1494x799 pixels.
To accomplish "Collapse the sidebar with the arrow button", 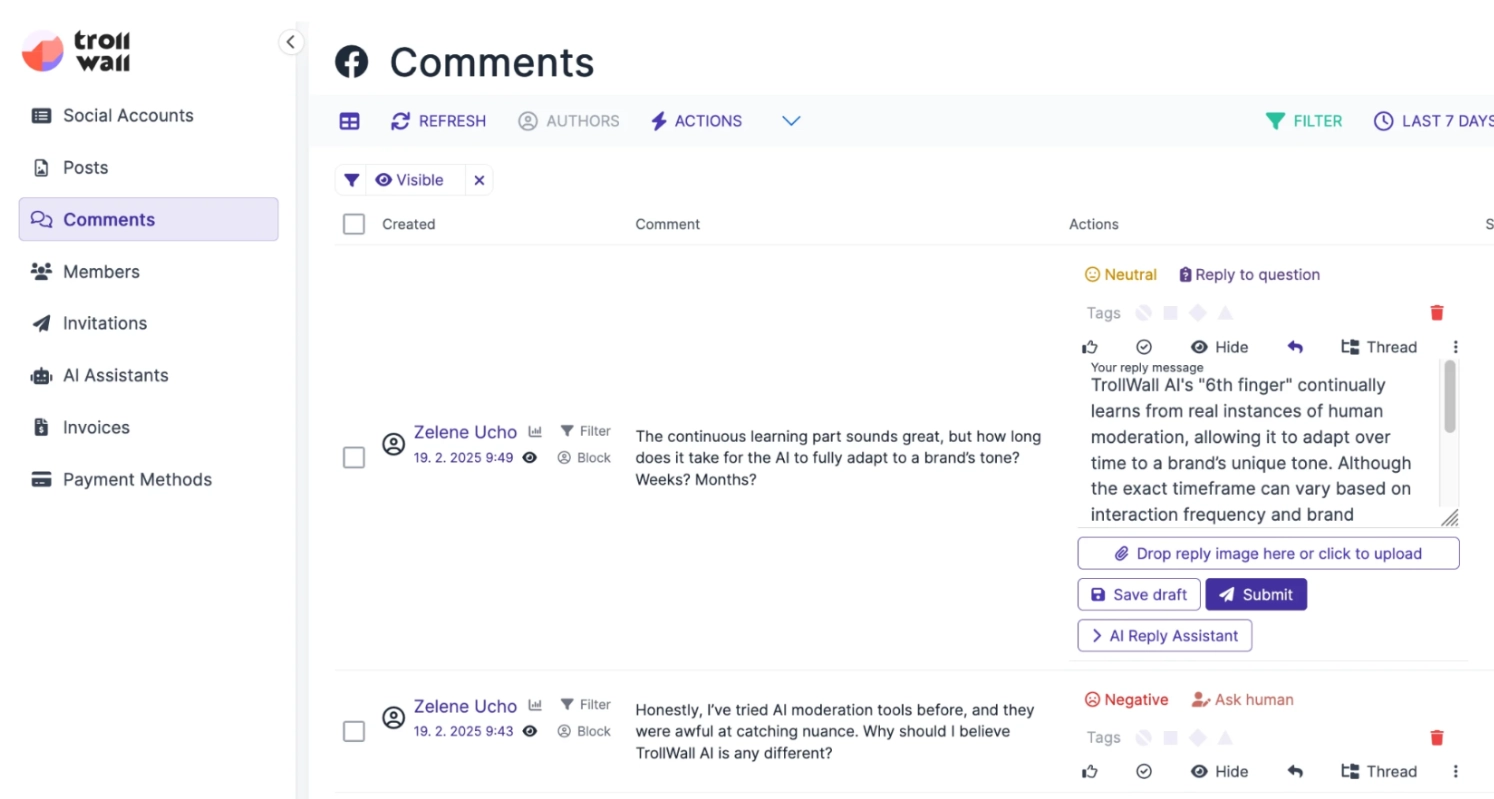I will point(290,42).
